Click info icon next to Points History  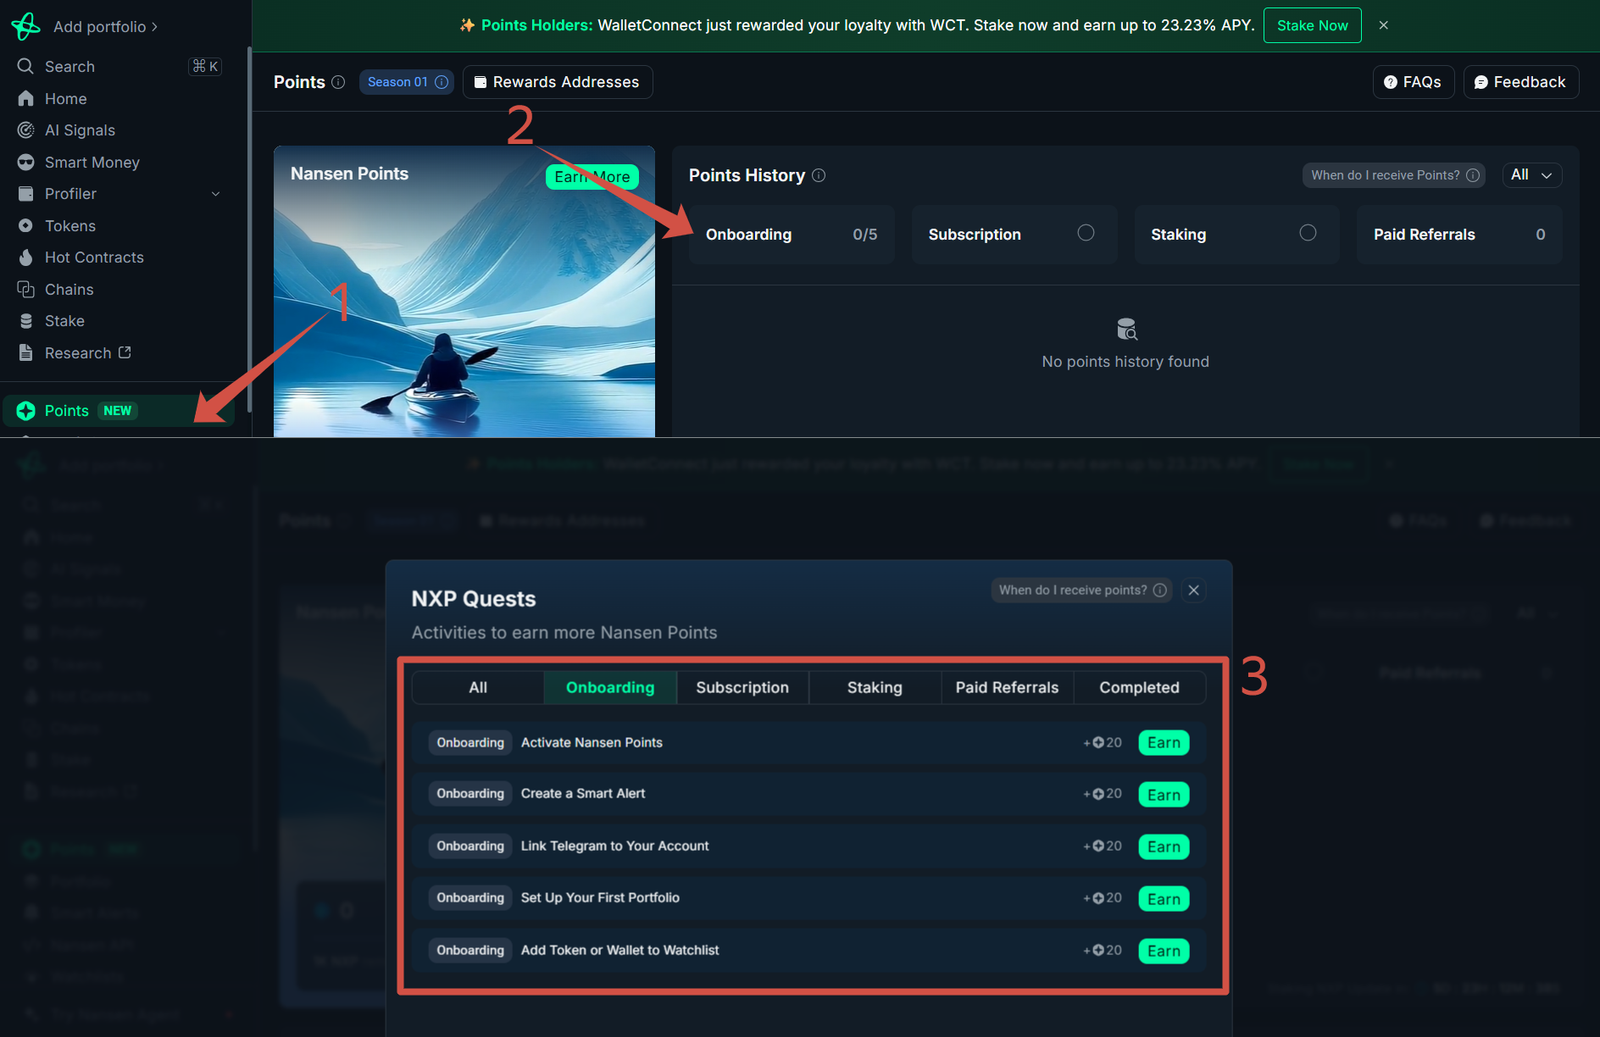coord(819,175)
